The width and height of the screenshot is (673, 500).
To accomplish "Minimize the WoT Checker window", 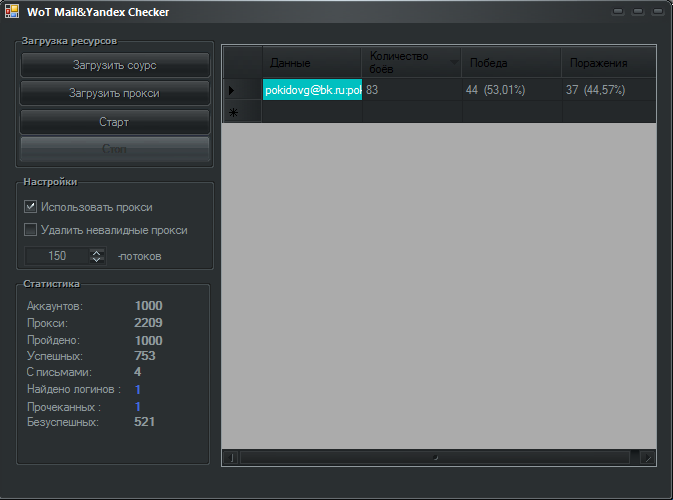I will pyautogui.click(x=618, y=12).
